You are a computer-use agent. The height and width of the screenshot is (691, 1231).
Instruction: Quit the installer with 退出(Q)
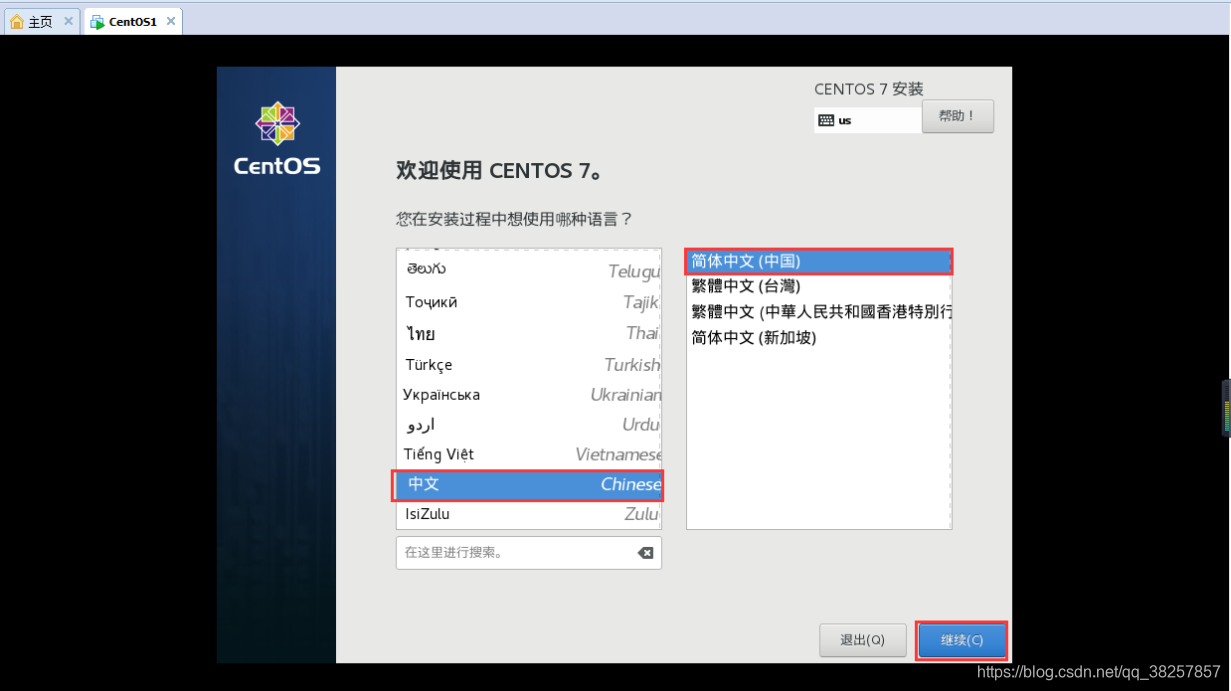pyautogui.click(x=862, y=640)
